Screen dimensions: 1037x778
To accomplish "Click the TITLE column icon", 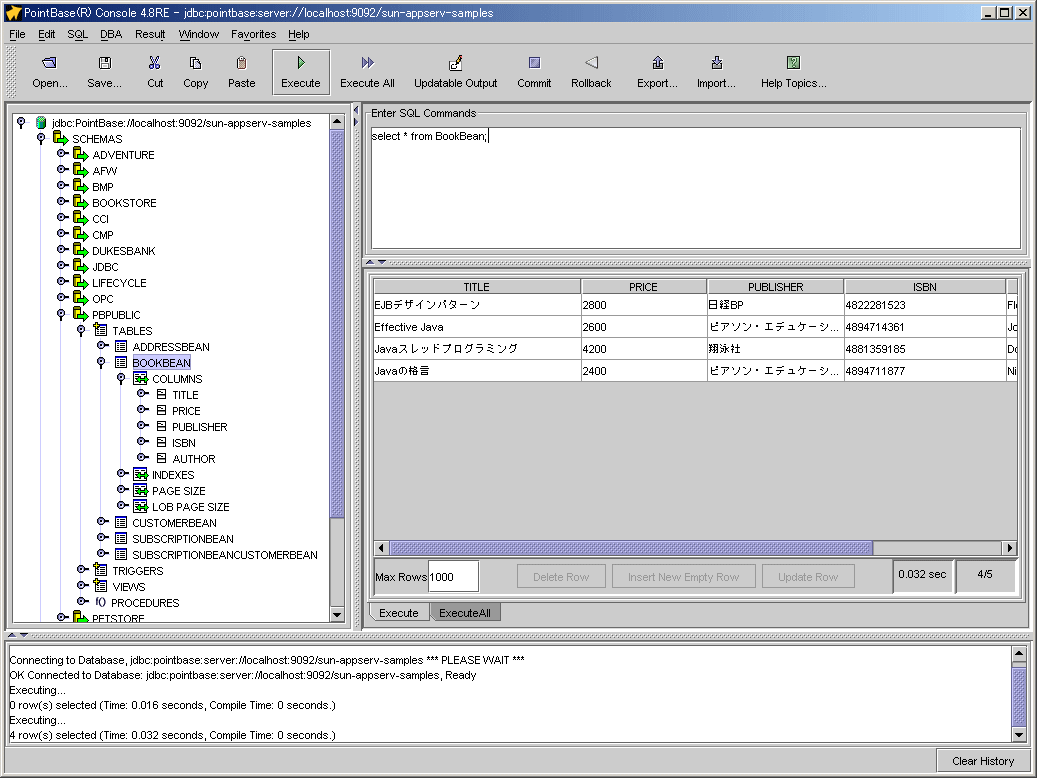I will coord(161,394).
